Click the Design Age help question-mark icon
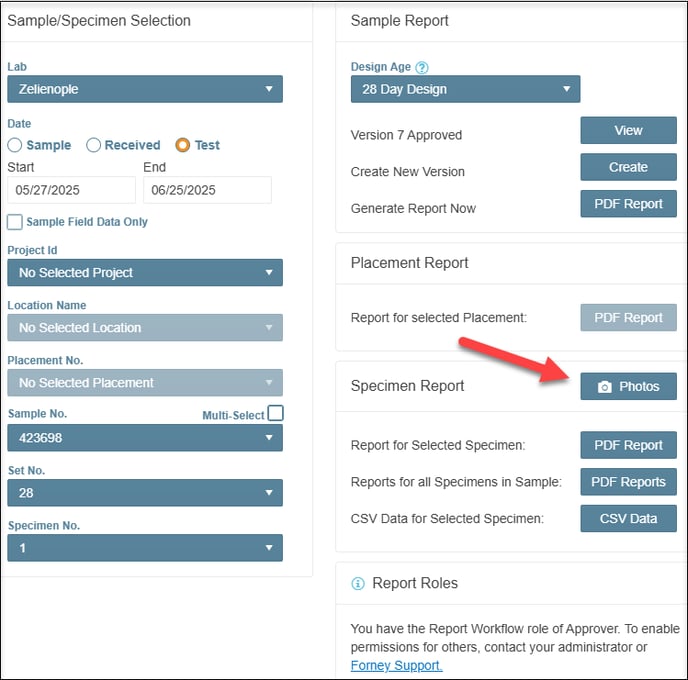This screenshot has width=688, height=680. pyautogui.click(x=422, y=67)
